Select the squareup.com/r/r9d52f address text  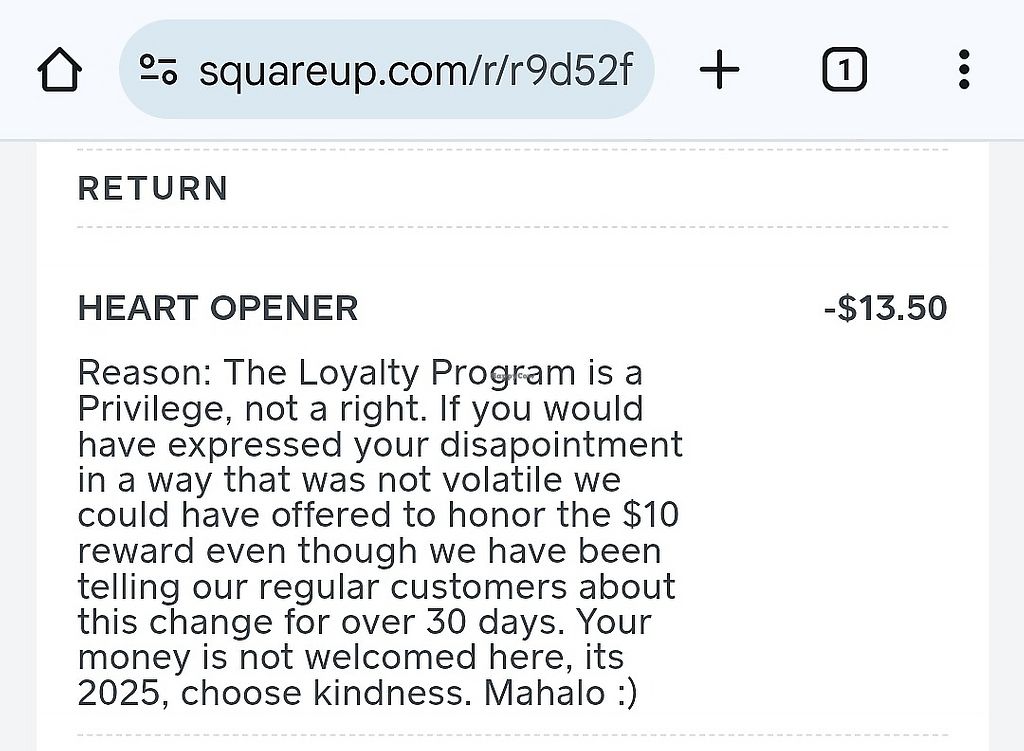tap(416, 70)
